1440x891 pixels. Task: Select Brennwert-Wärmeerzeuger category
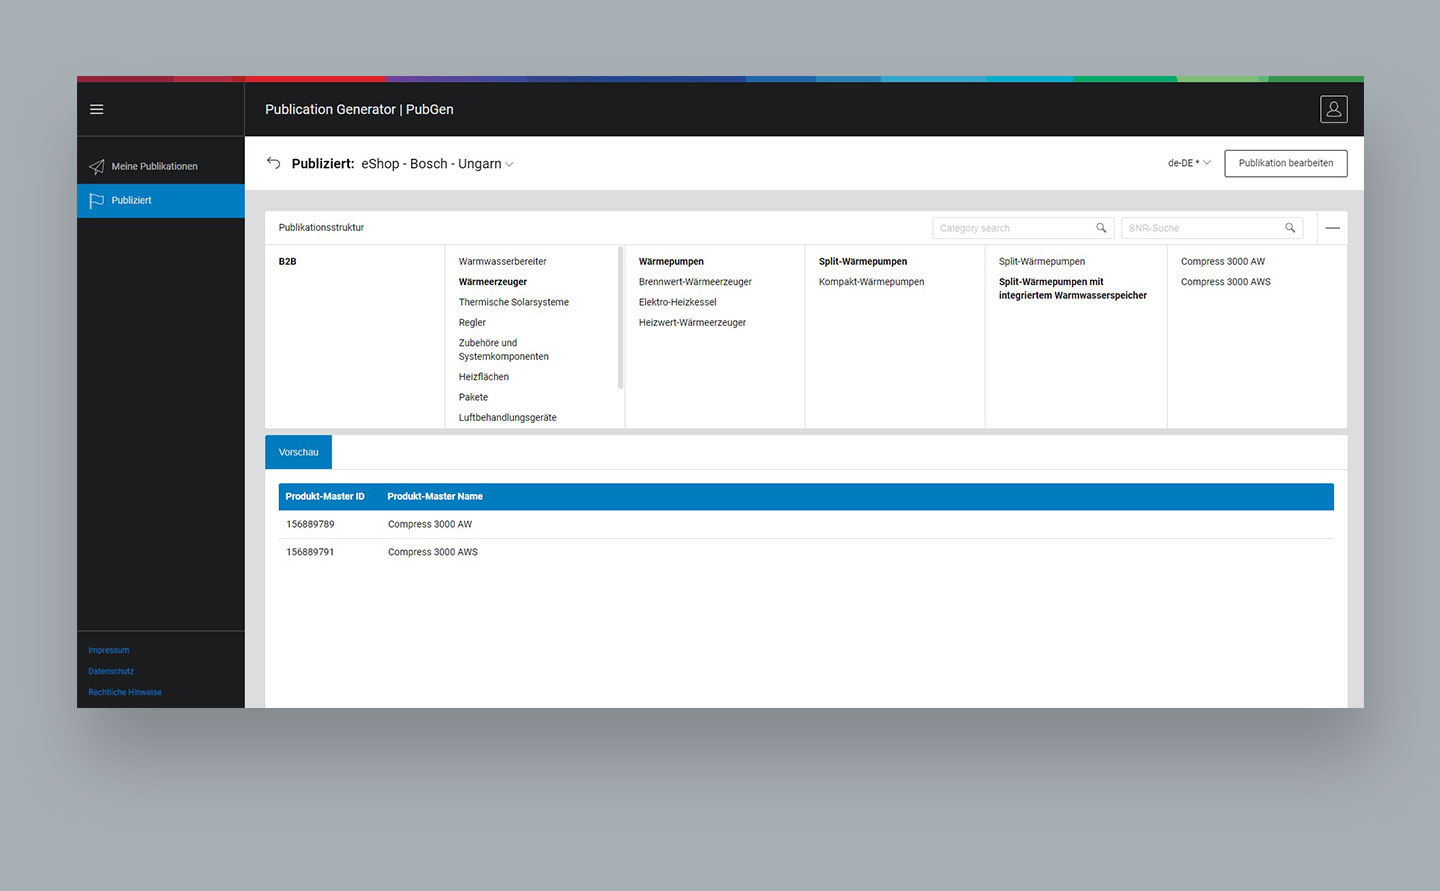coord(695,282)
